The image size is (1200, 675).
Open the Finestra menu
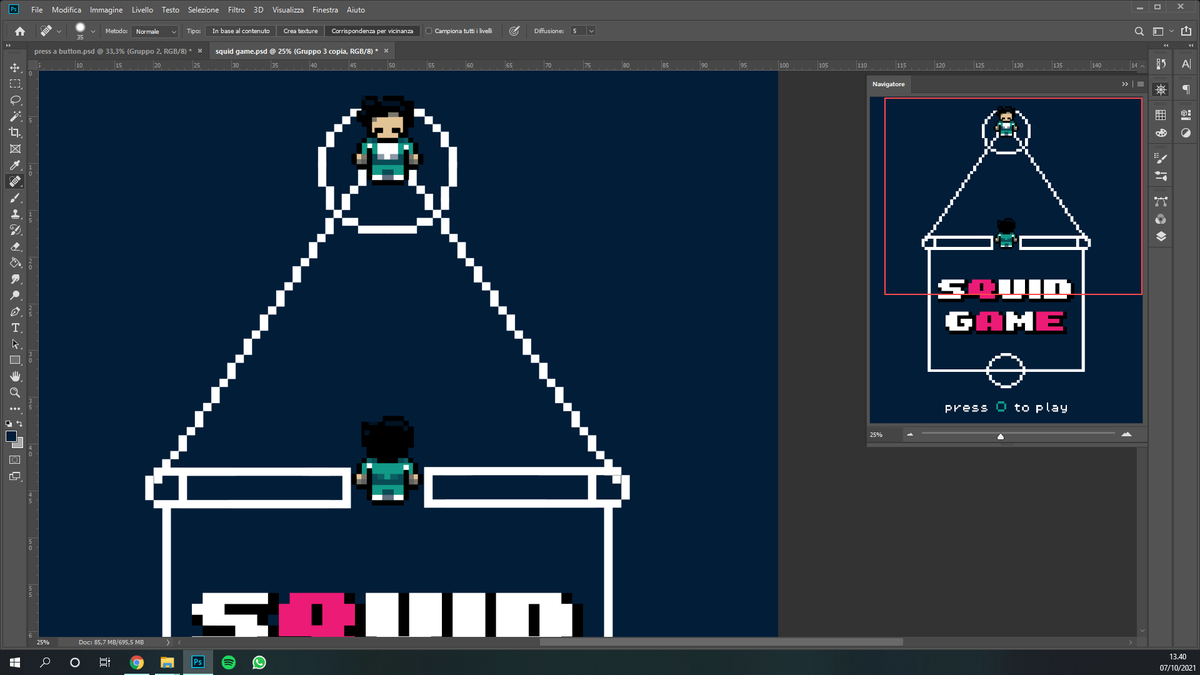click(x=325, y=9)
